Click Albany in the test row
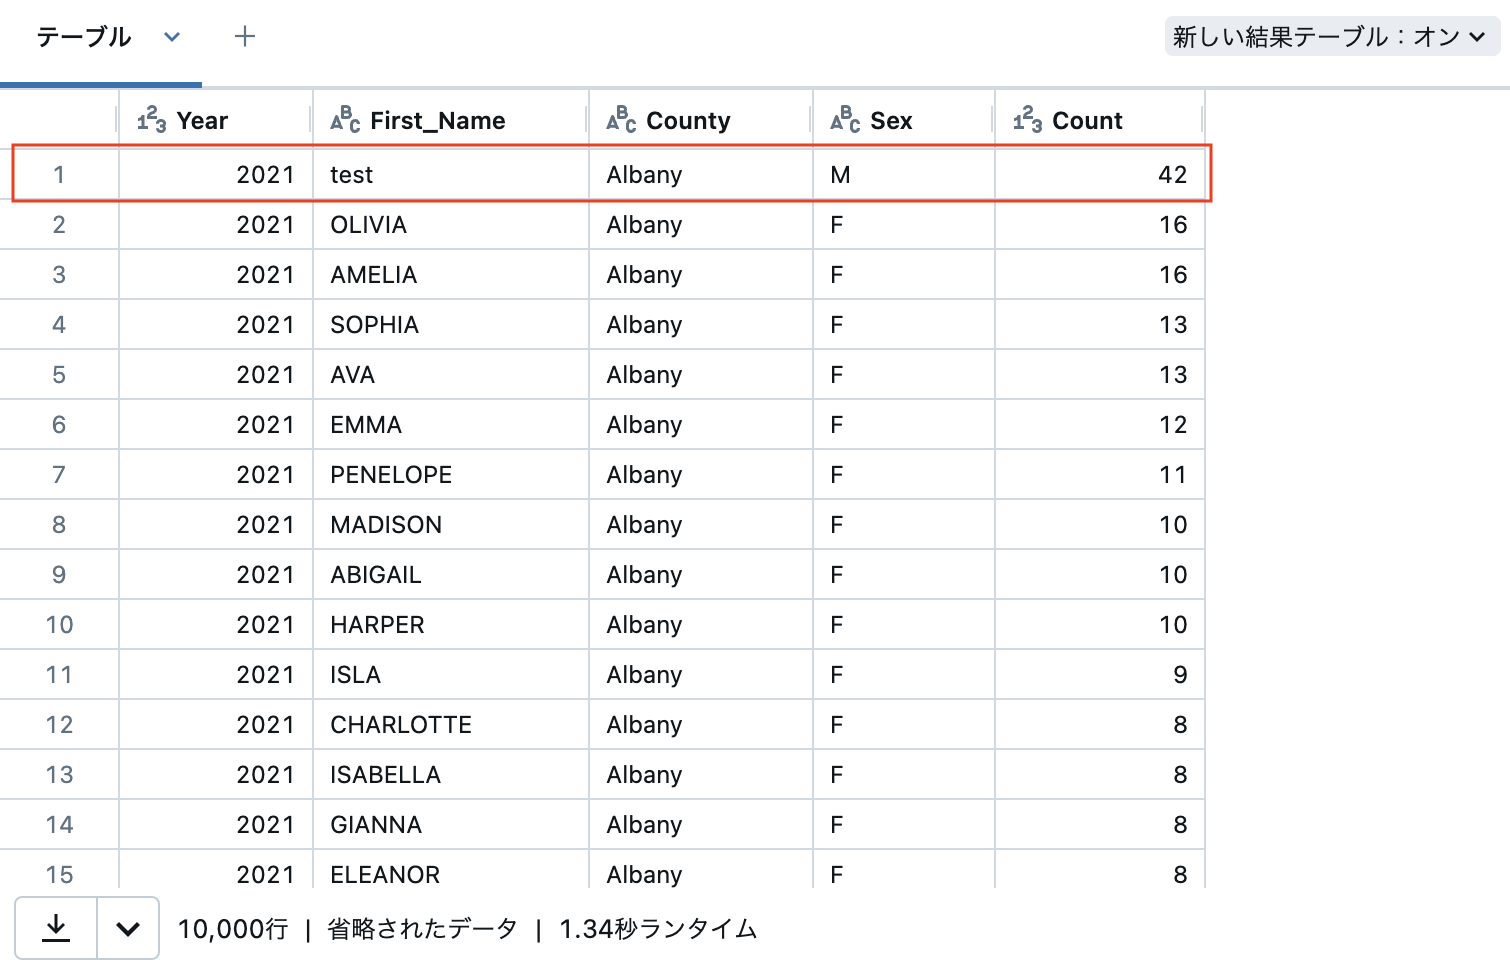This screenshot has height=960, width=1510. click(644, 174)
